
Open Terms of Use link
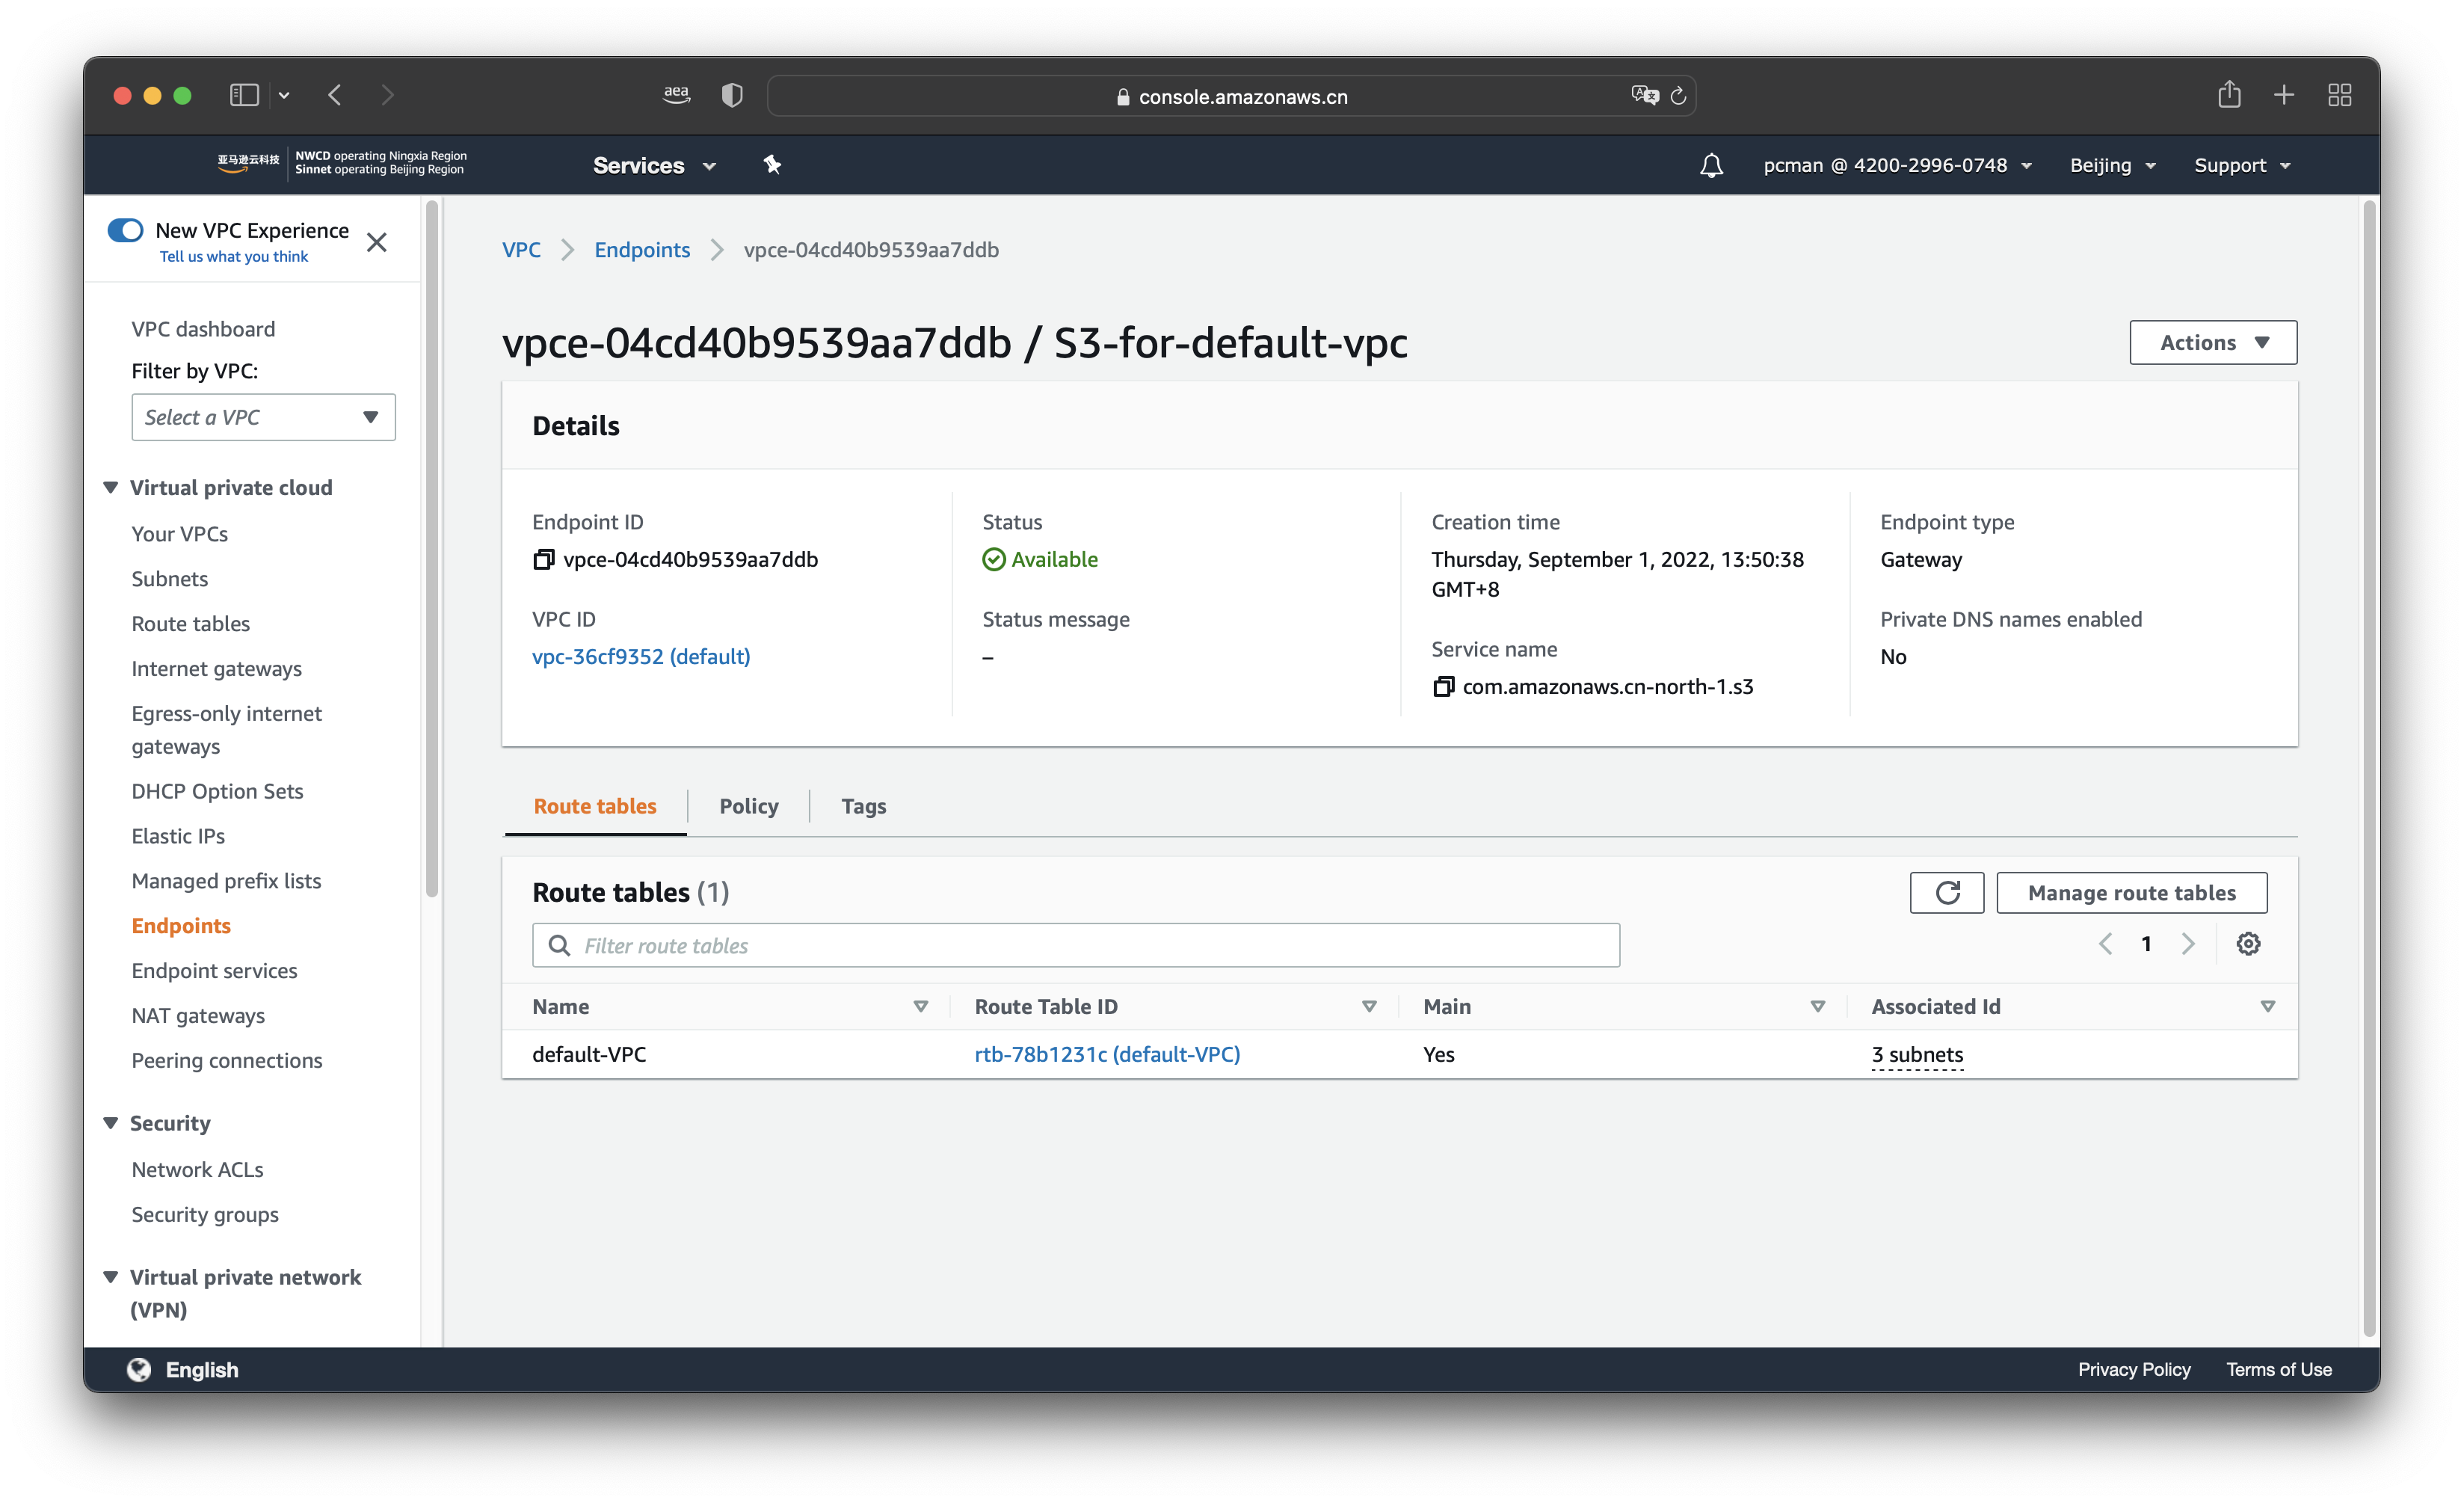click(x=2279, y=1371)
